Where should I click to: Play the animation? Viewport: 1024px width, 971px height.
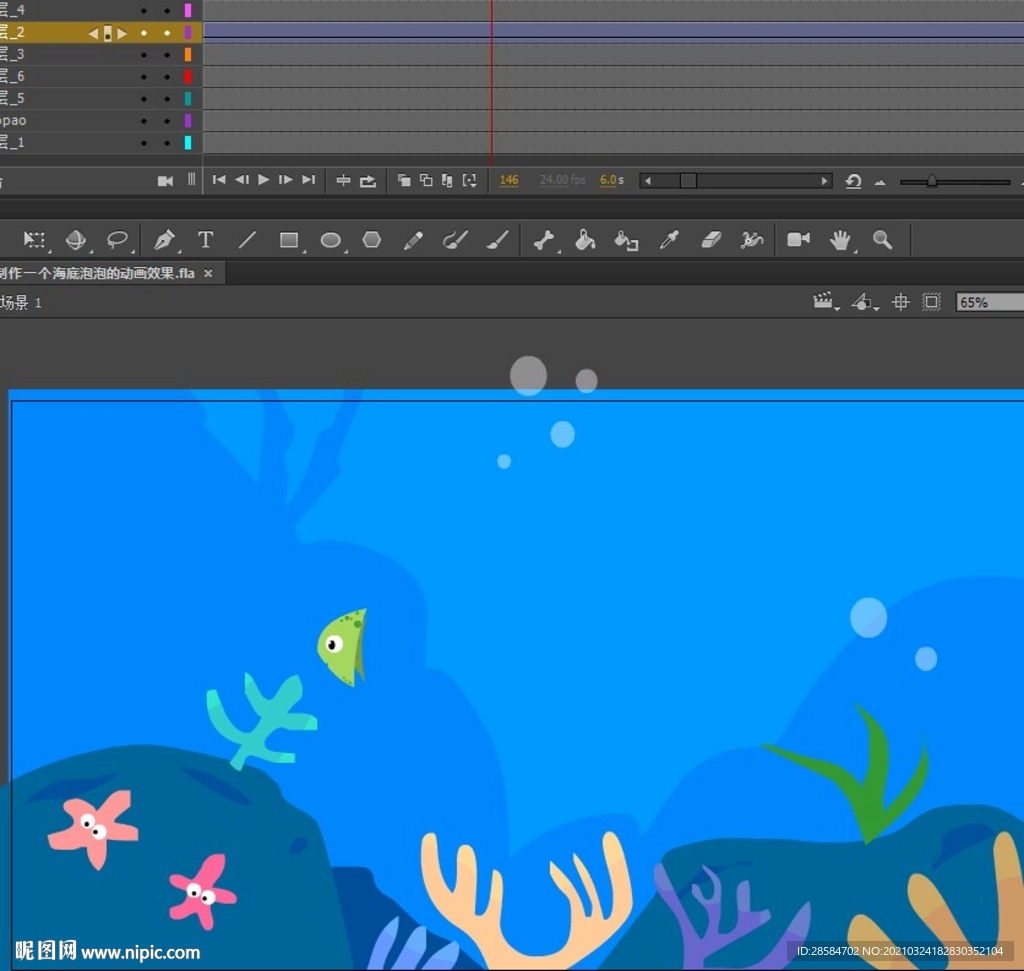pyautogui.click(x=263, y=180)
